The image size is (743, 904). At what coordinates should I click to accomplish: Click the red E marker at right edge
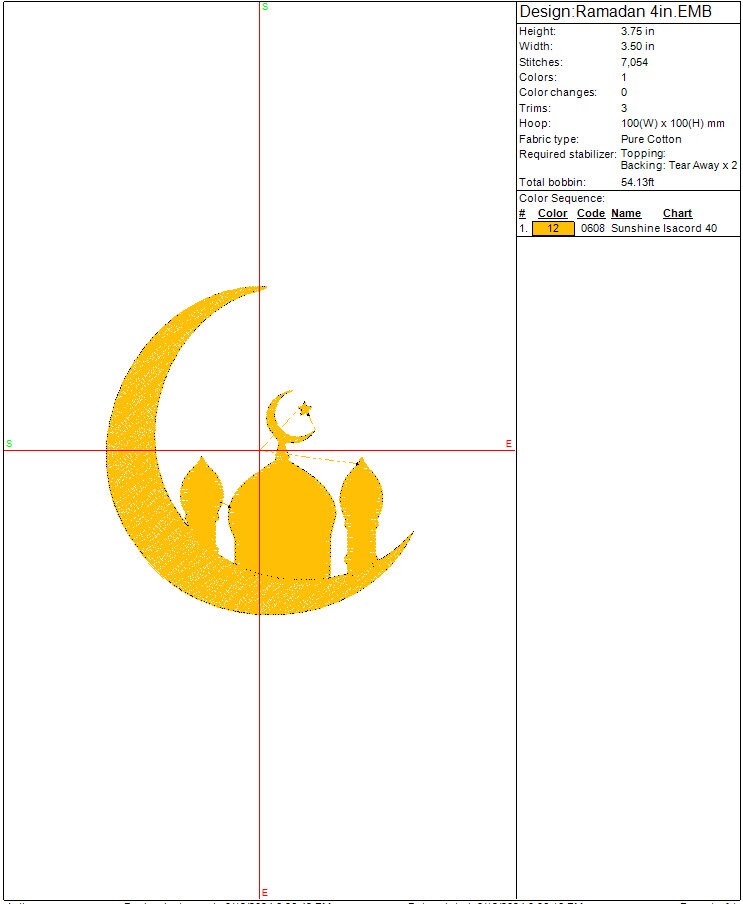(x=508, y=443)
